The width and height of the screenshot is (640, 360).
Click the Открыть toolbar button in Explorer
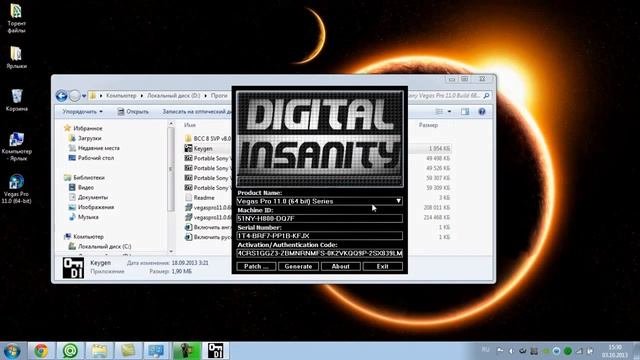pyautogui.click(x=133, y=111)
